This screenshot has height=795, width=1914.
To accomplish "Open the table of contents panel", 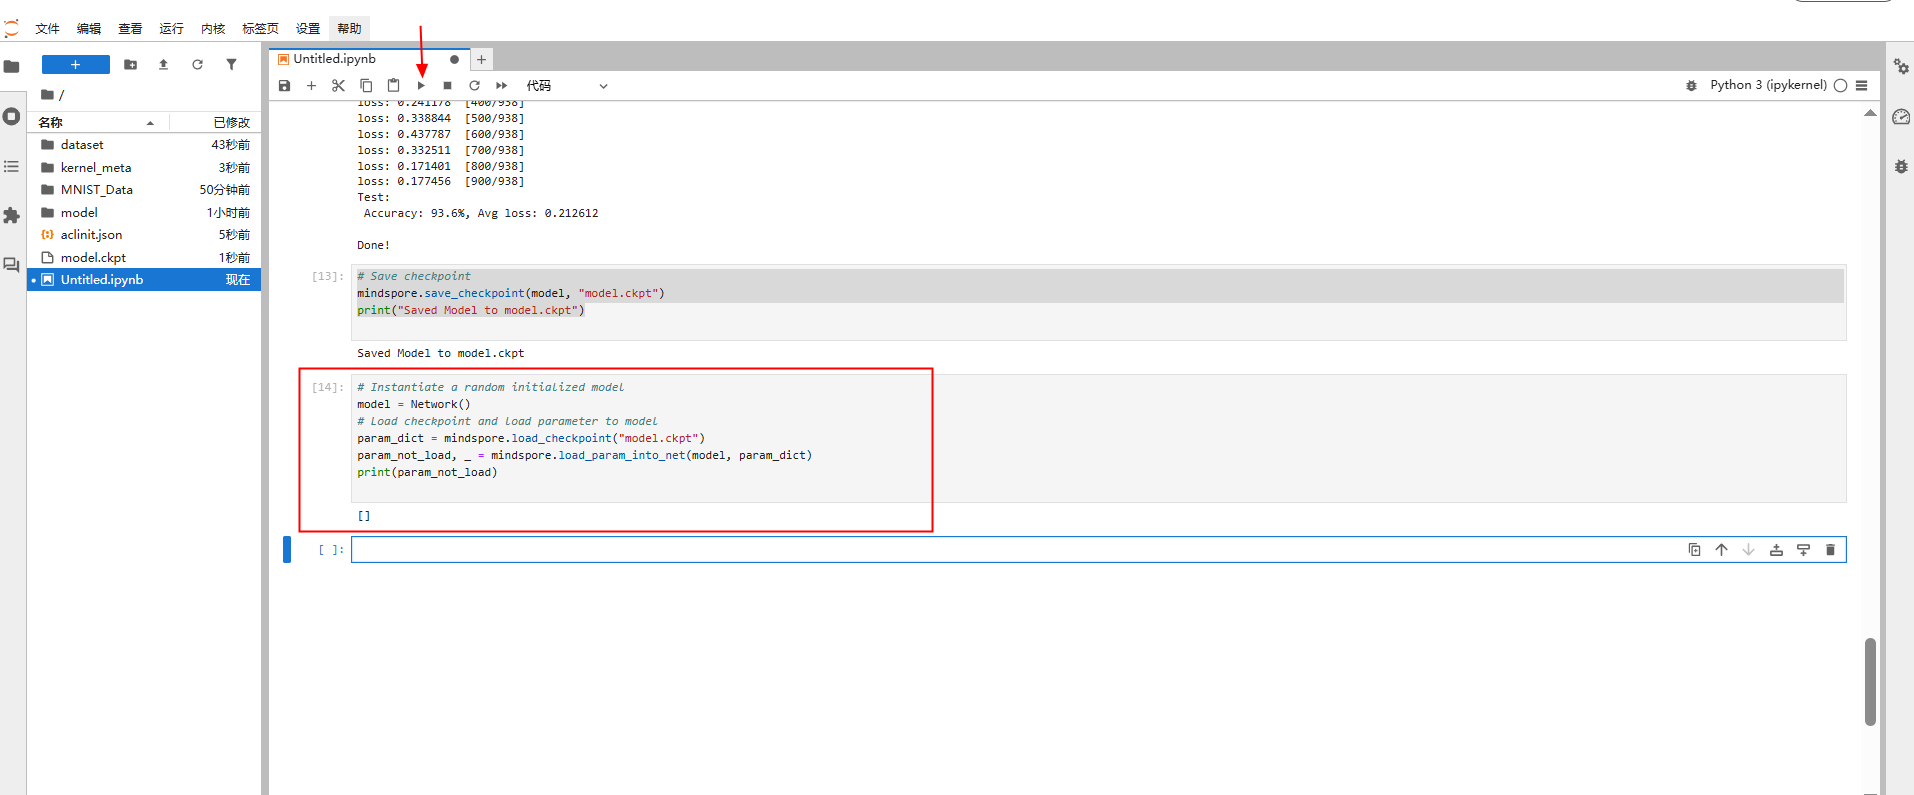I will (12, 166).
